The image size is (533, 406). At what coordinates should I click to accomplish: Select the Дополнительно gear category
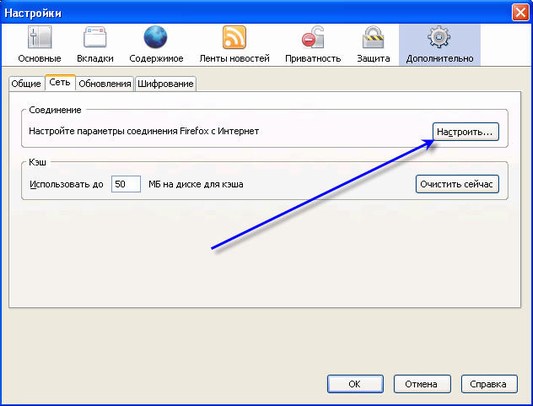[440, 45]
